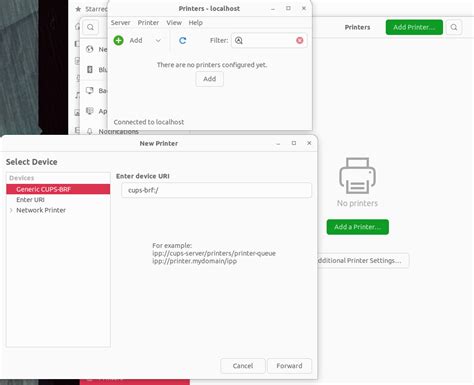Click the green Add a Printer... button
The image size is (474, 385).
tap(357, 227)
